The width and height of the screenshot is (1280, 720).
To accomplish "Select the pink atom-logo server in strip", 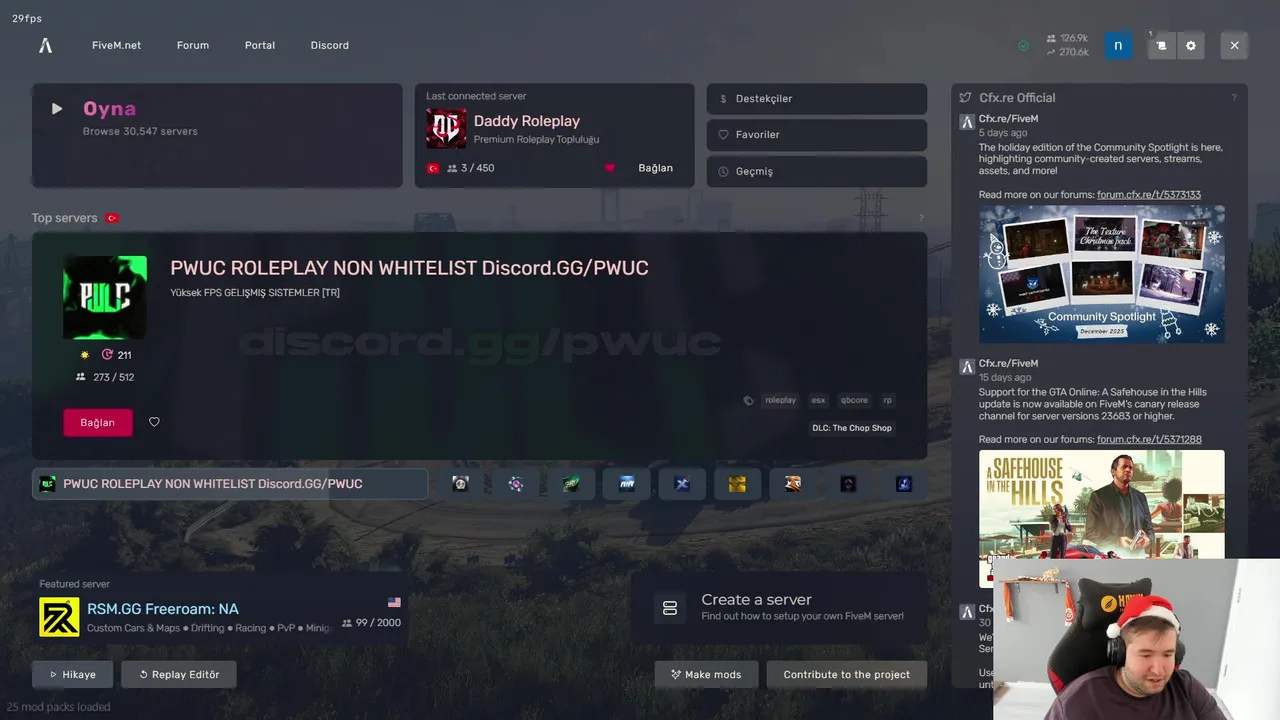I will pos(516,484).
